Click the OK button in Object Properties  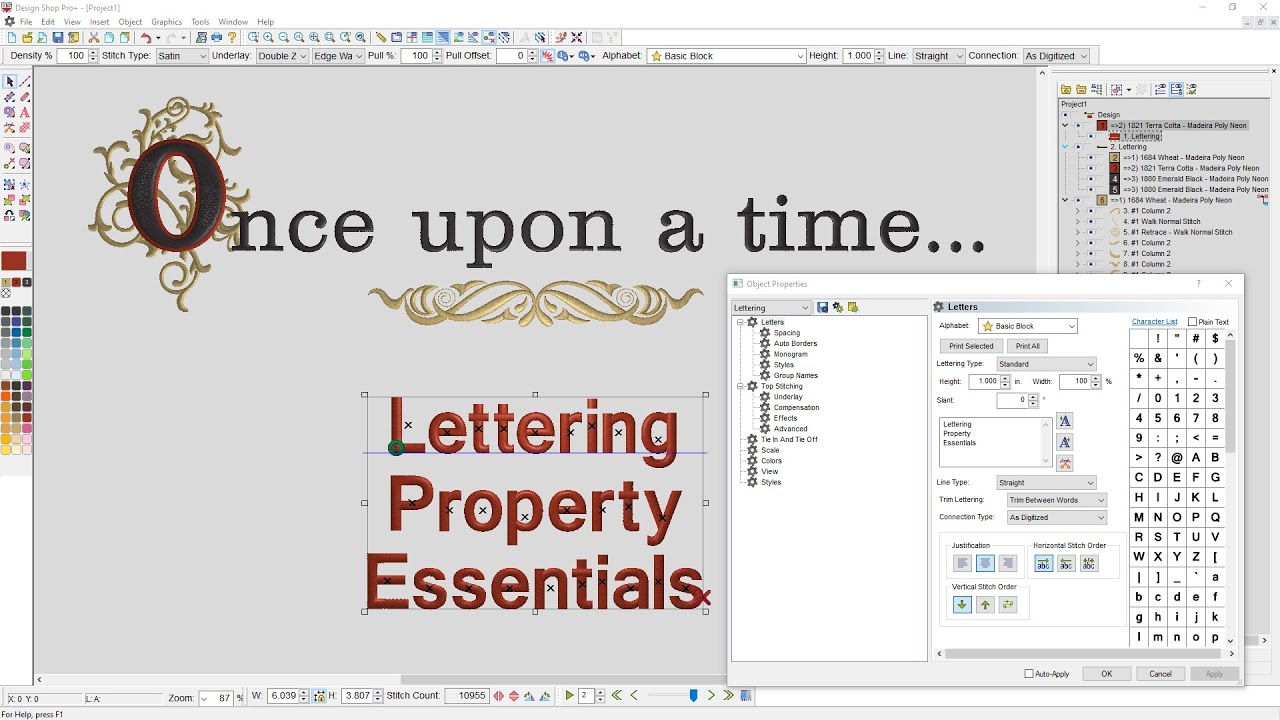[x=1107, y=674]
